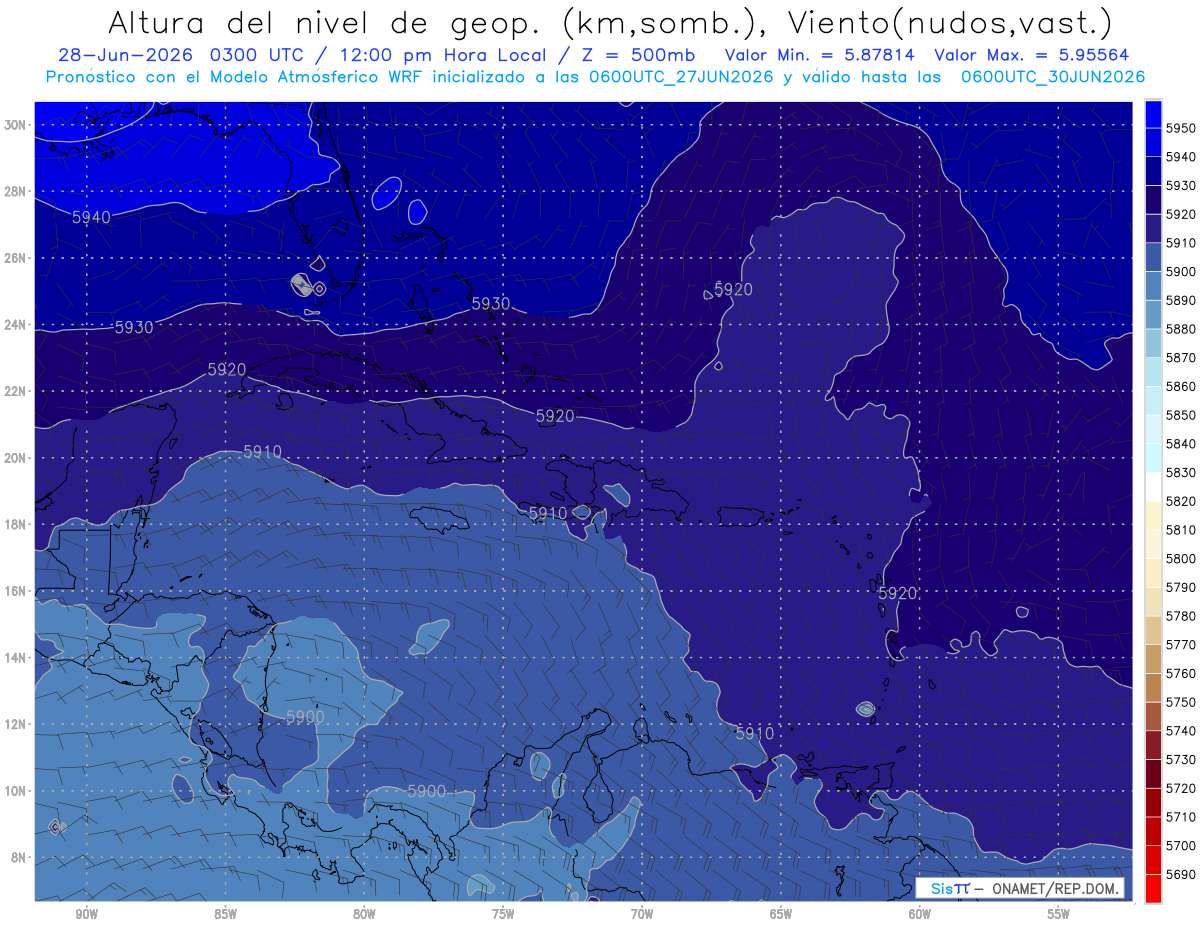This screenshot has width=1200, height=927.
Task: Click the 5880 legend value label
Action: click(x=1181, y=329)
